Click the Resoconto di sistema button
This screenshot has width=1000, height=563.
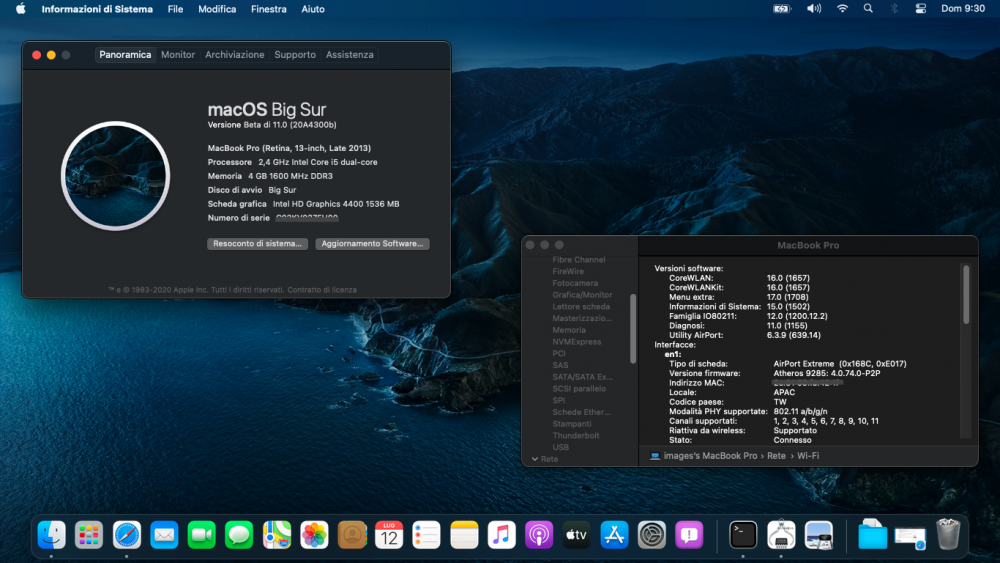pyautogui.click(x=258, y=244)
